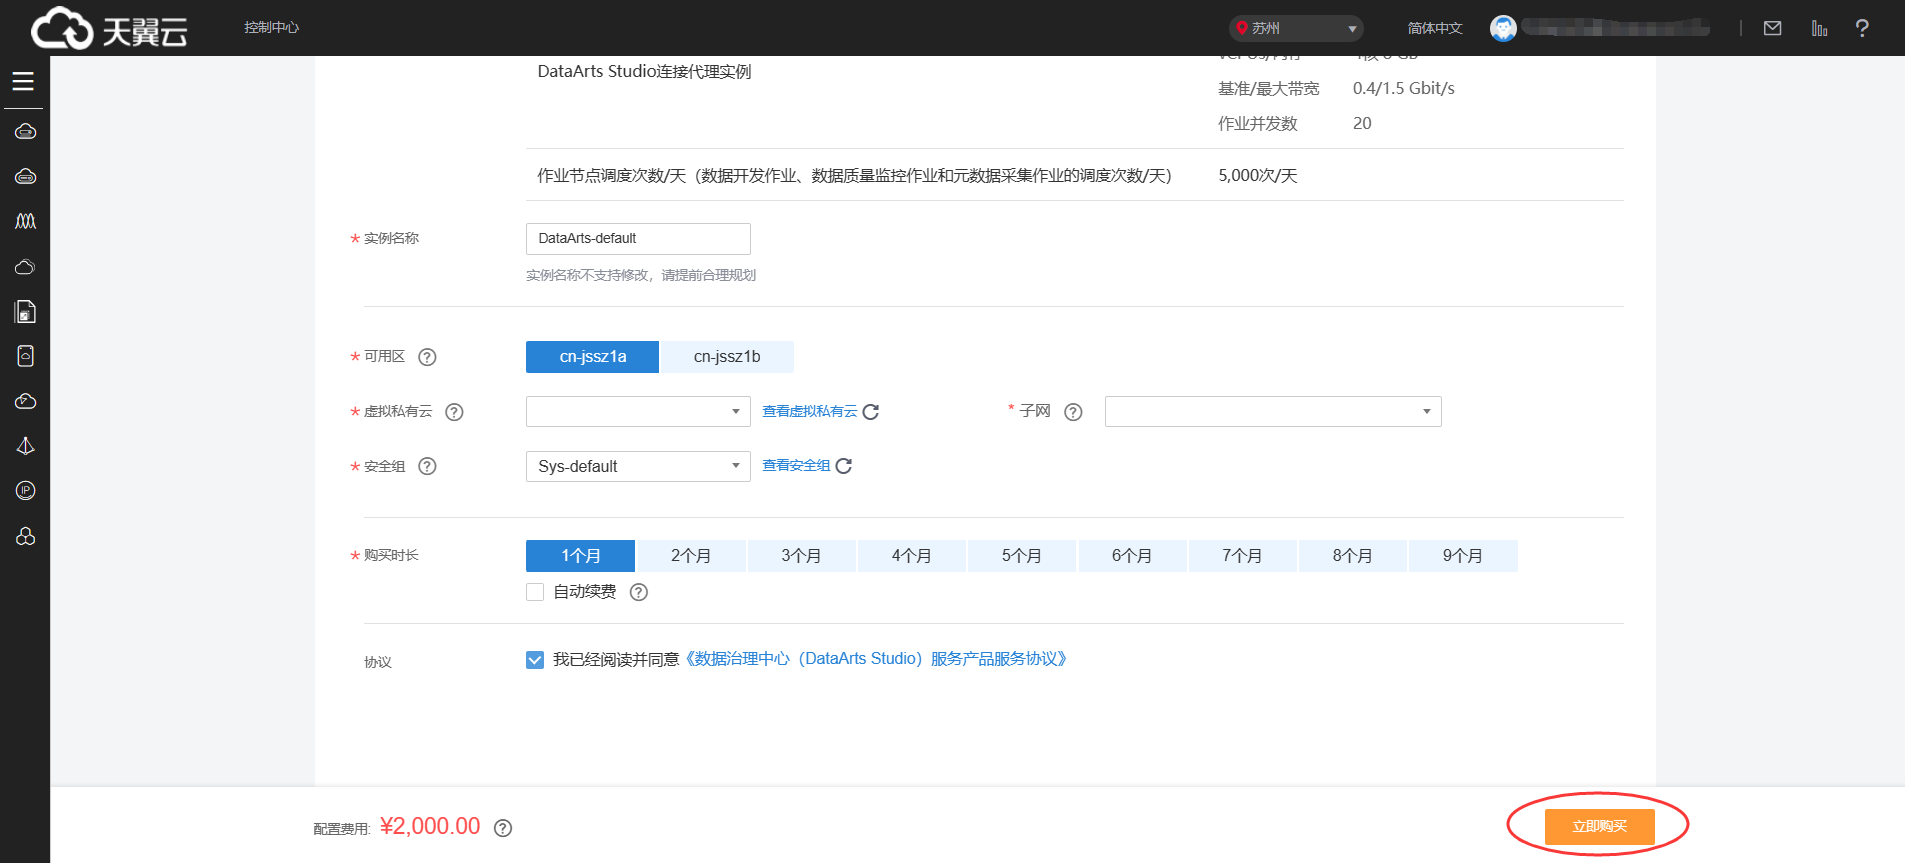Click the plain cloud outline sidebar icon
The height and width of the screenshot is (863, 1905).
[25, 267]
